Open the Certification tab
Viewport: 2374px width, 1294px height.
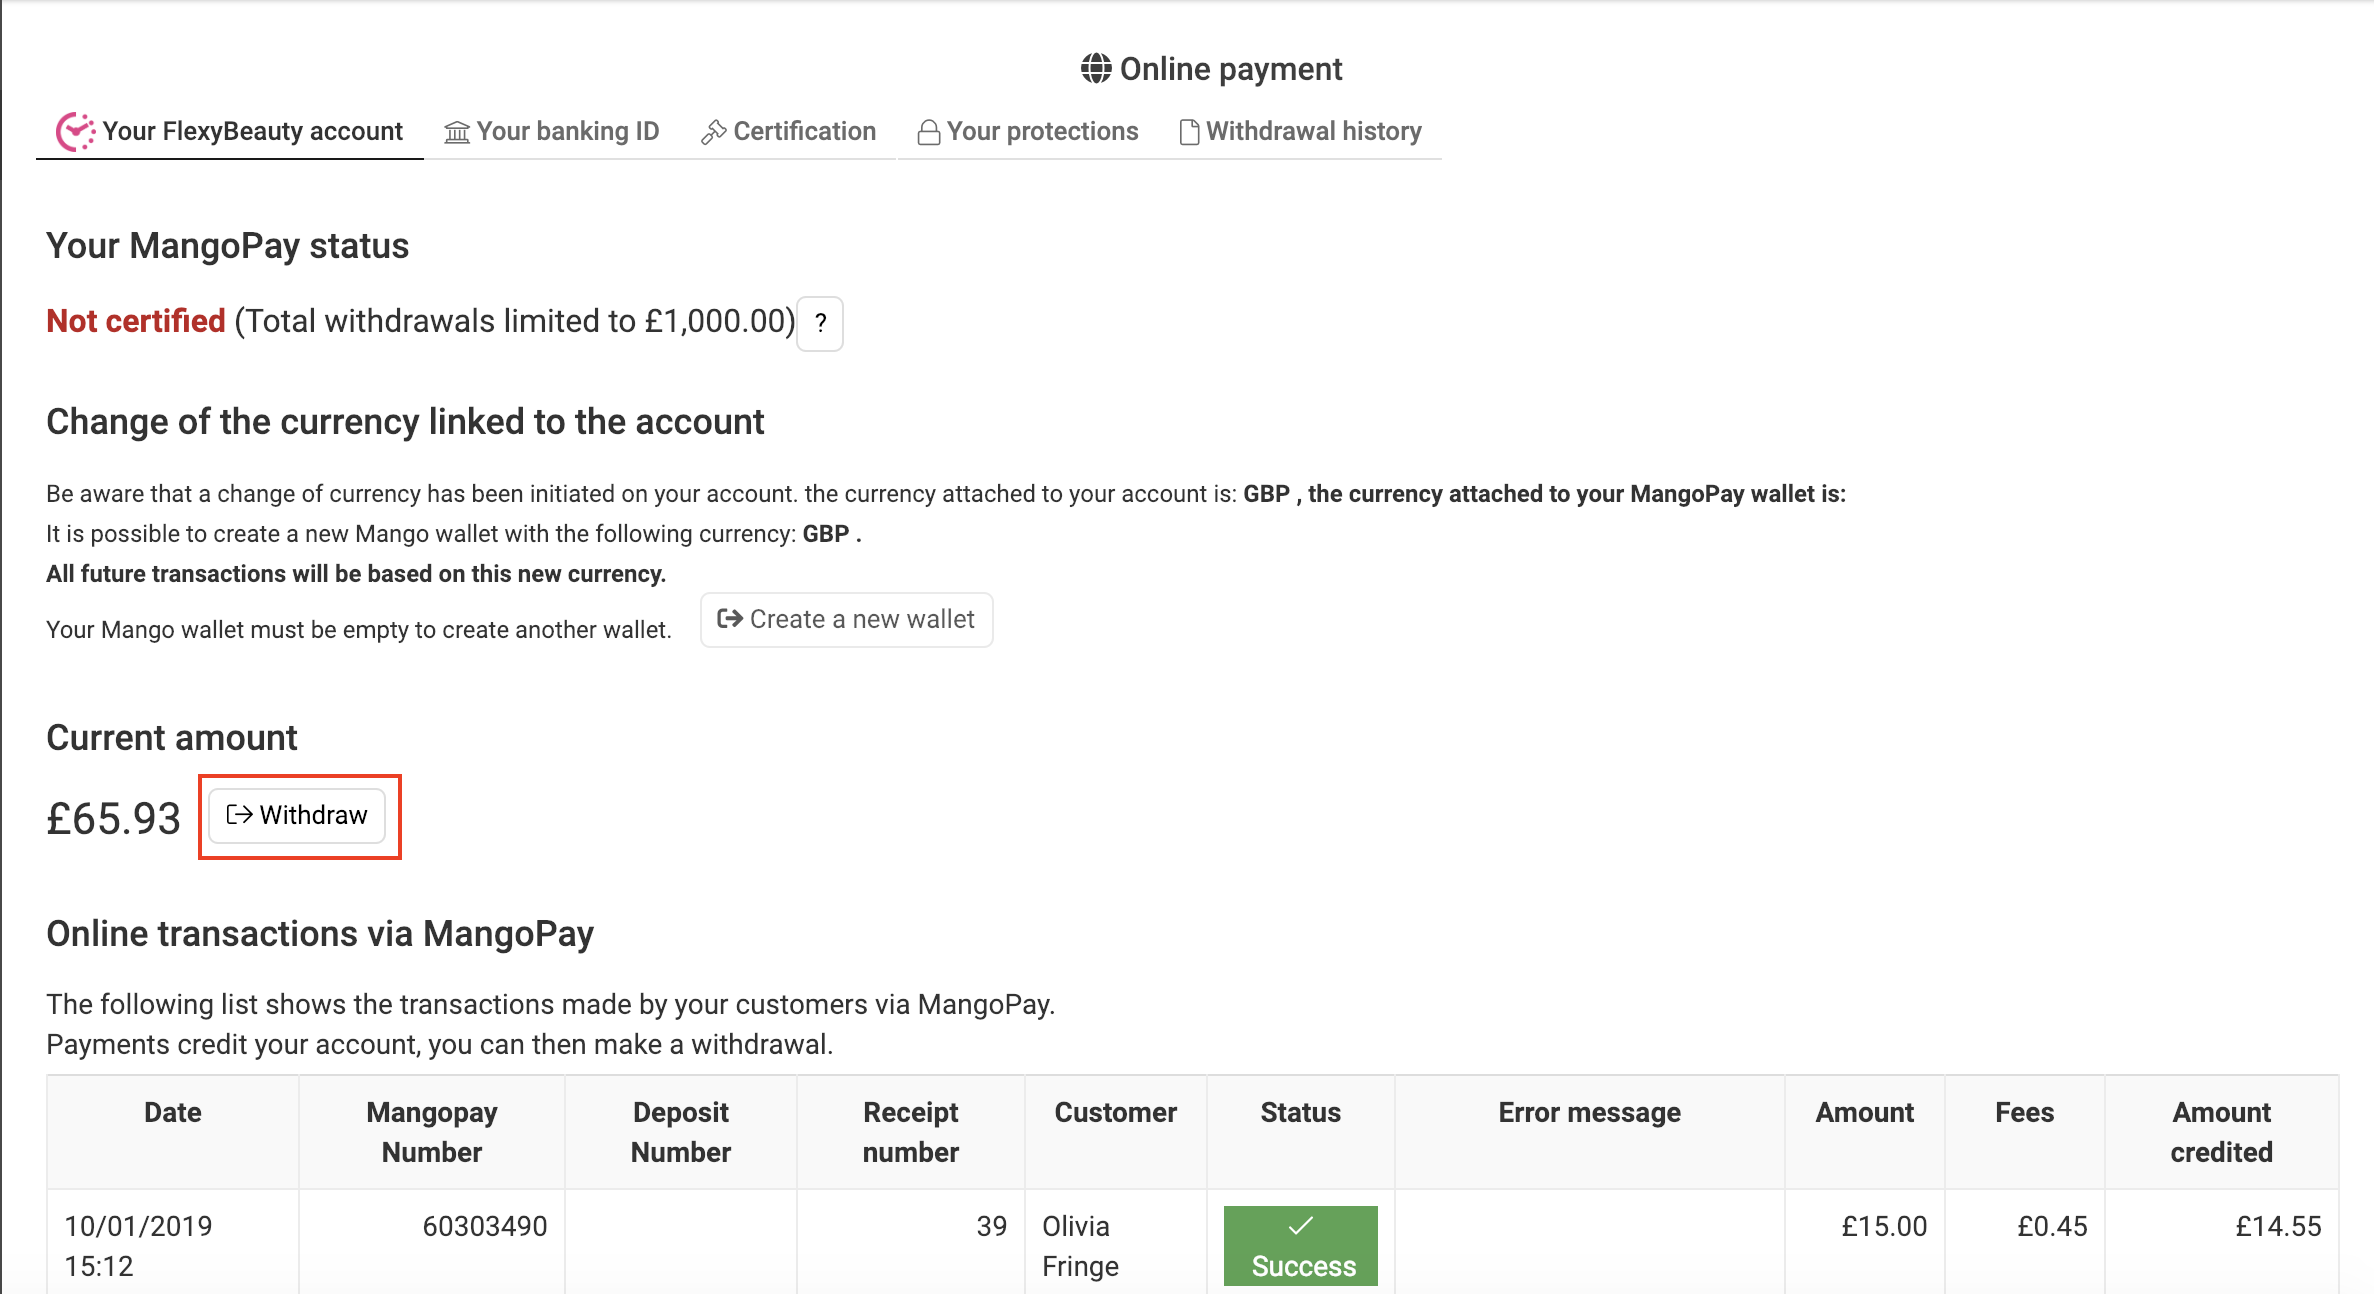[789, 132]
